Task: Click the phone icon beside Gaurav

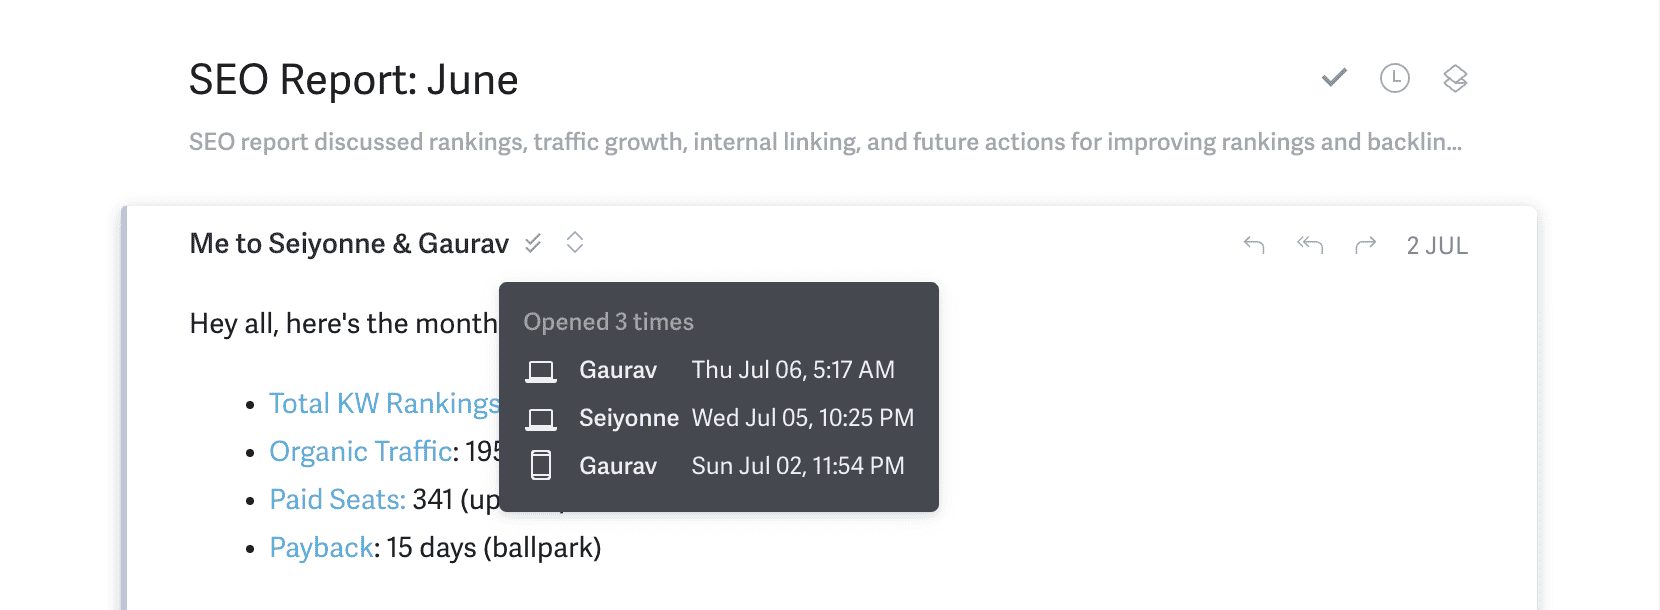Action: (541, 466)
